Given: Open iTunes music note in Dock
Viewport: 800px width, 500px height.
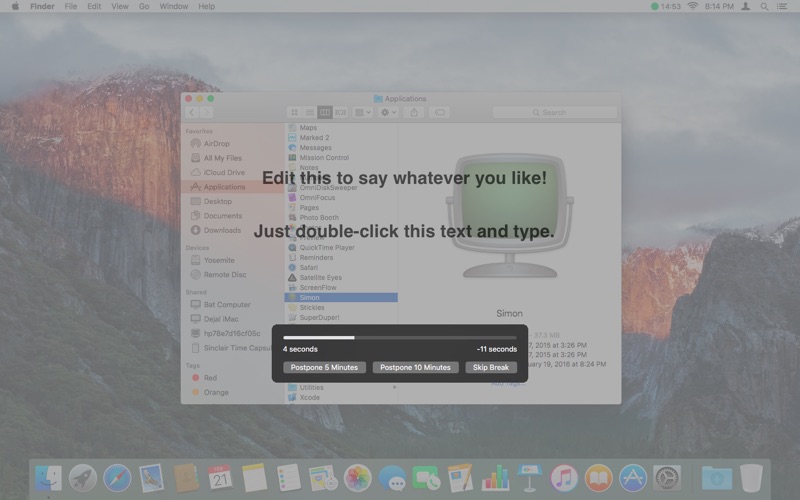Looking at the screenshot, I should pos(563,478).
